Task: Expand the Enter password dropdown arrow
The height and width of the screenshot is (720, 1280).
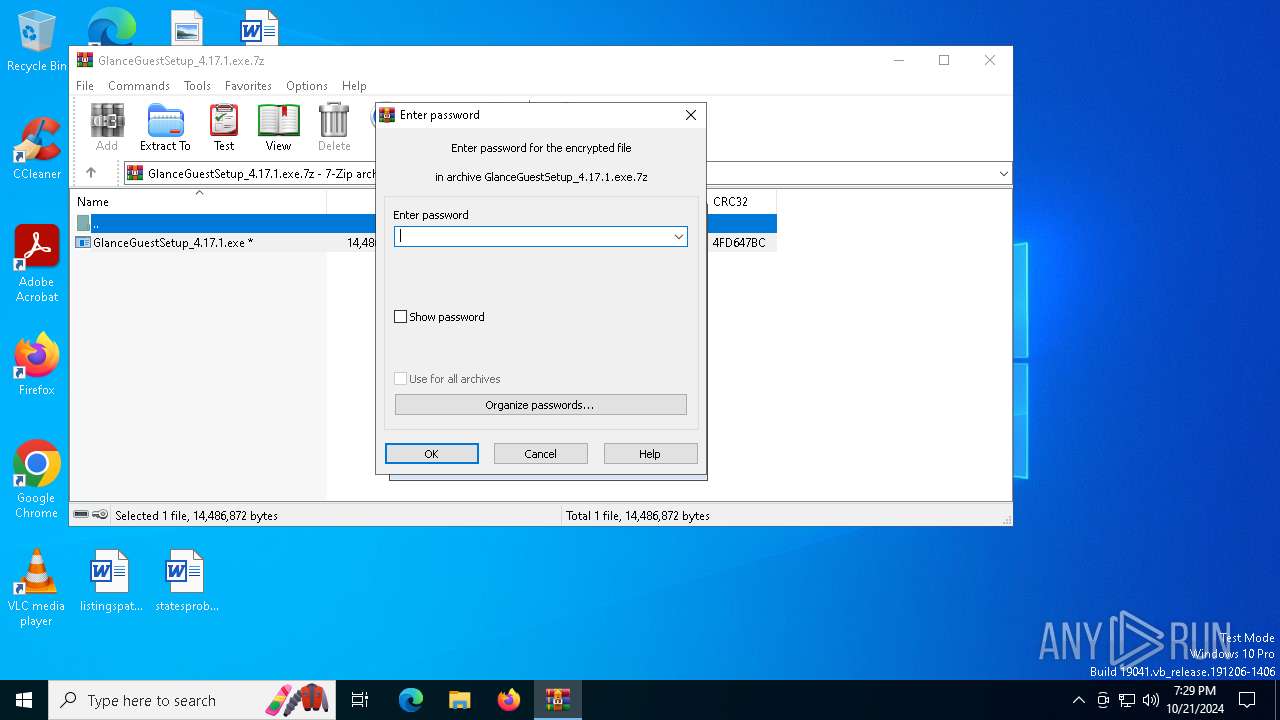Action: (678, 237)
